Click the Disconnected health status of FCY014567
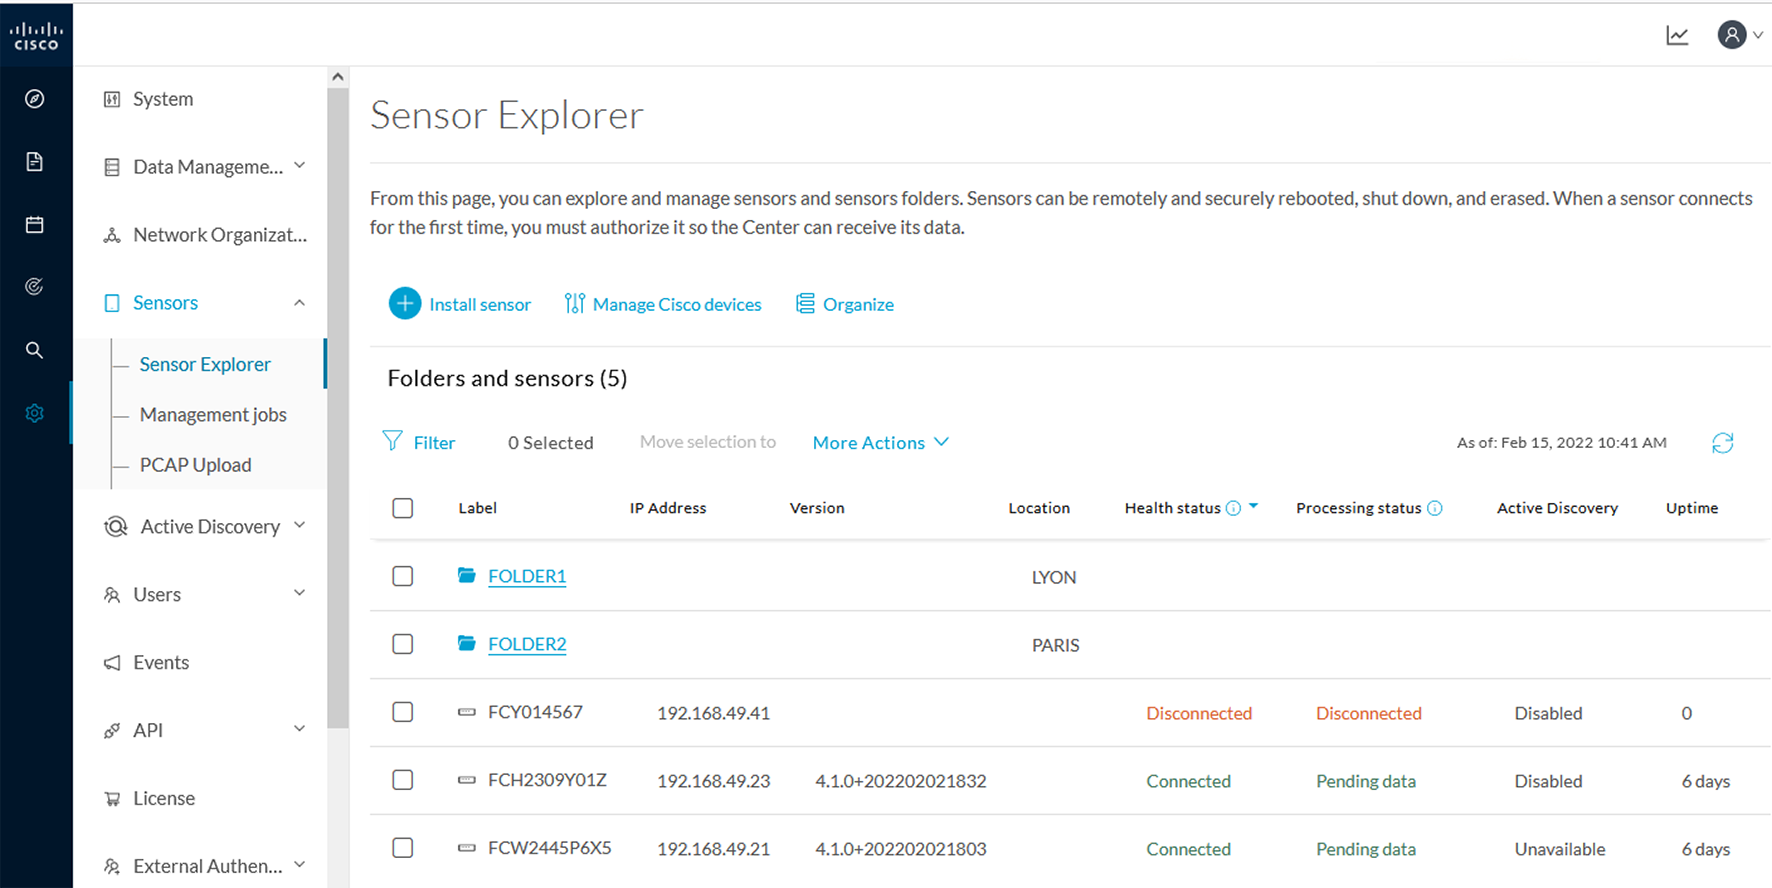 (1199, 713)
